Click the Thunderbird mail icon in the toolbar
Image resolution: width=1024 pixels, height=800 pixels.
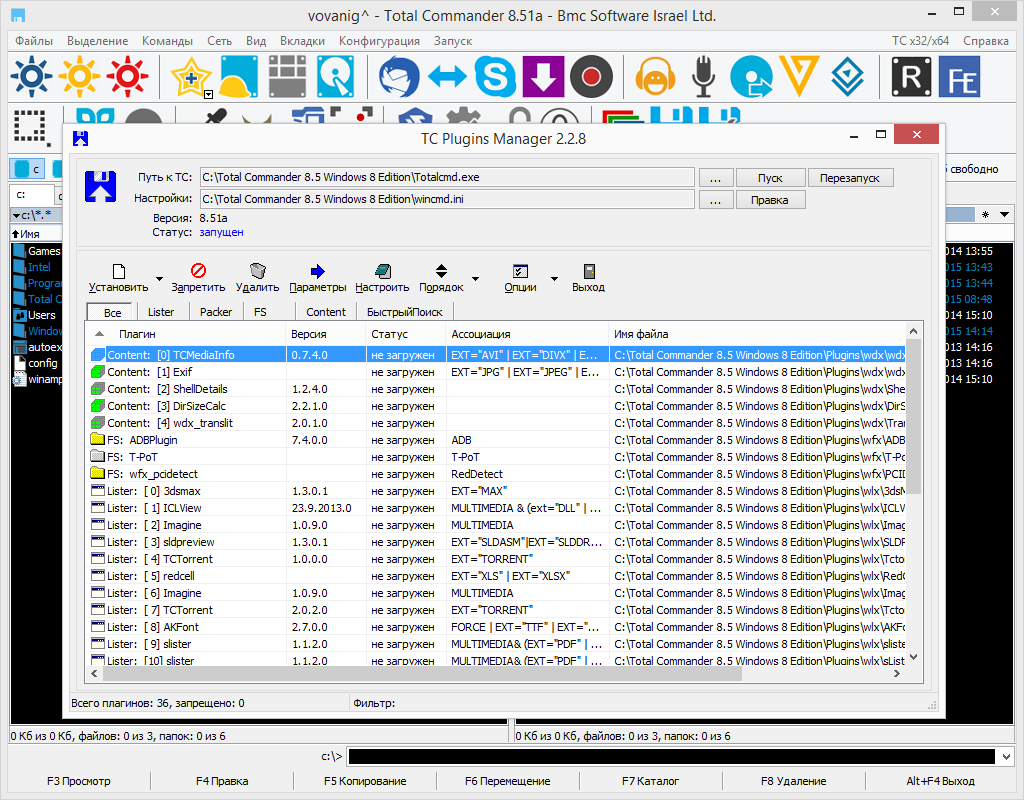tap(399, 77)
